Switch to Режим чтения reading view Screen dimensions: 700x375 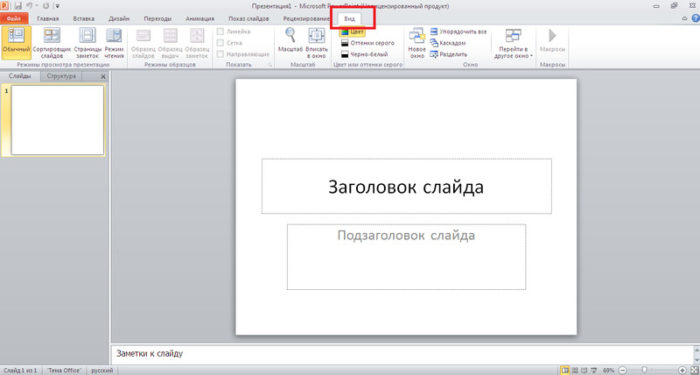[114, 42]
